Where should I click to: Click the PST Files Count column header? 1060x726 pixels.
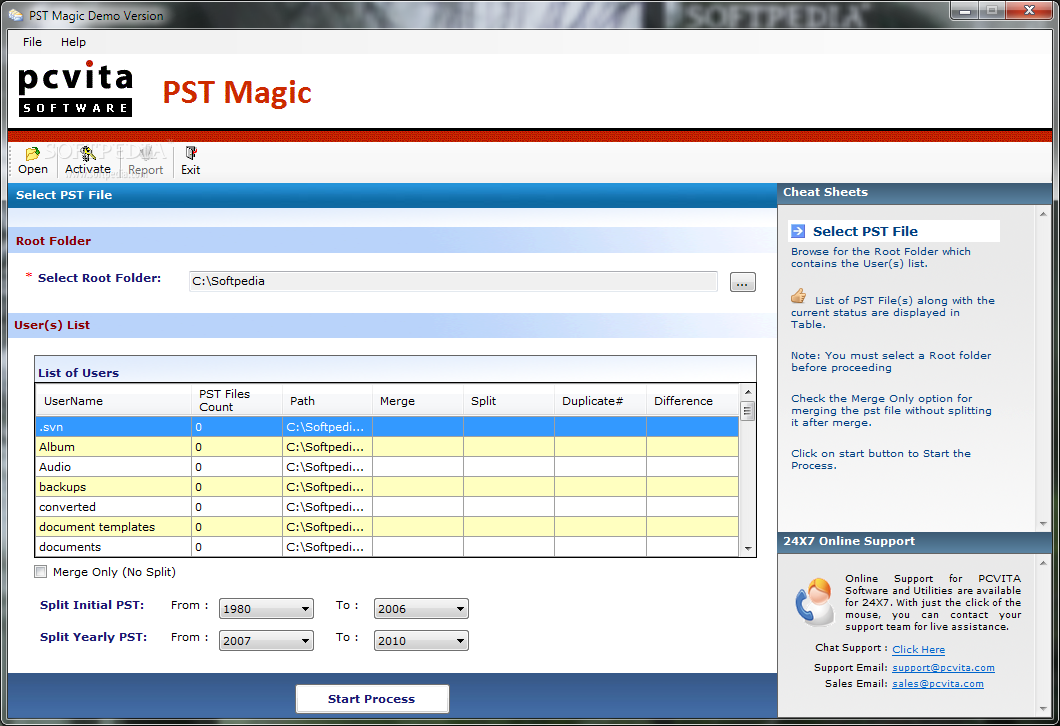(x=237, y=400)
